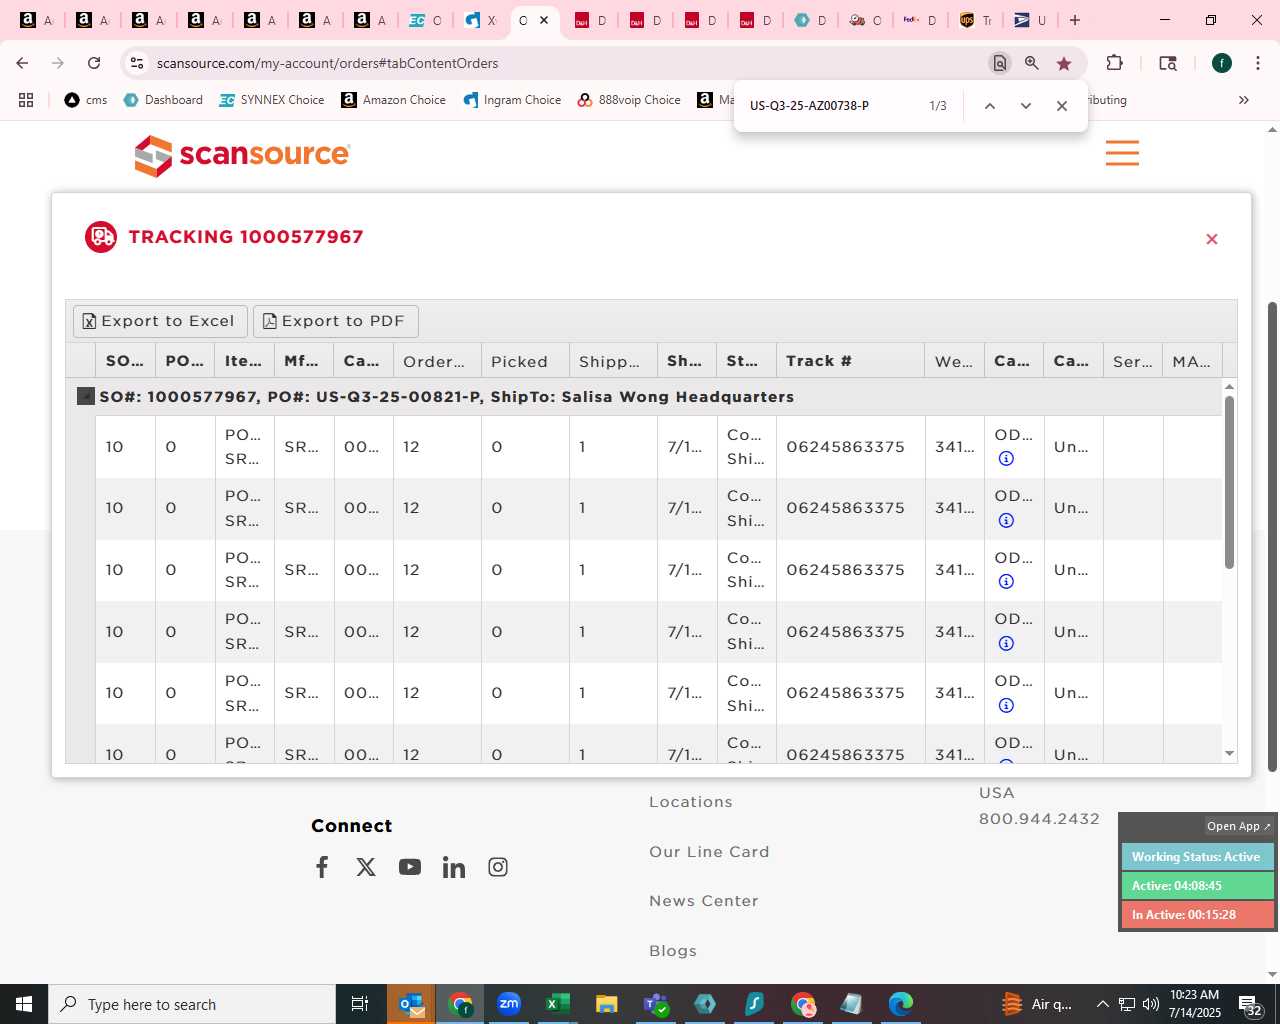Open the bookmarks apps grid icon

26,100
